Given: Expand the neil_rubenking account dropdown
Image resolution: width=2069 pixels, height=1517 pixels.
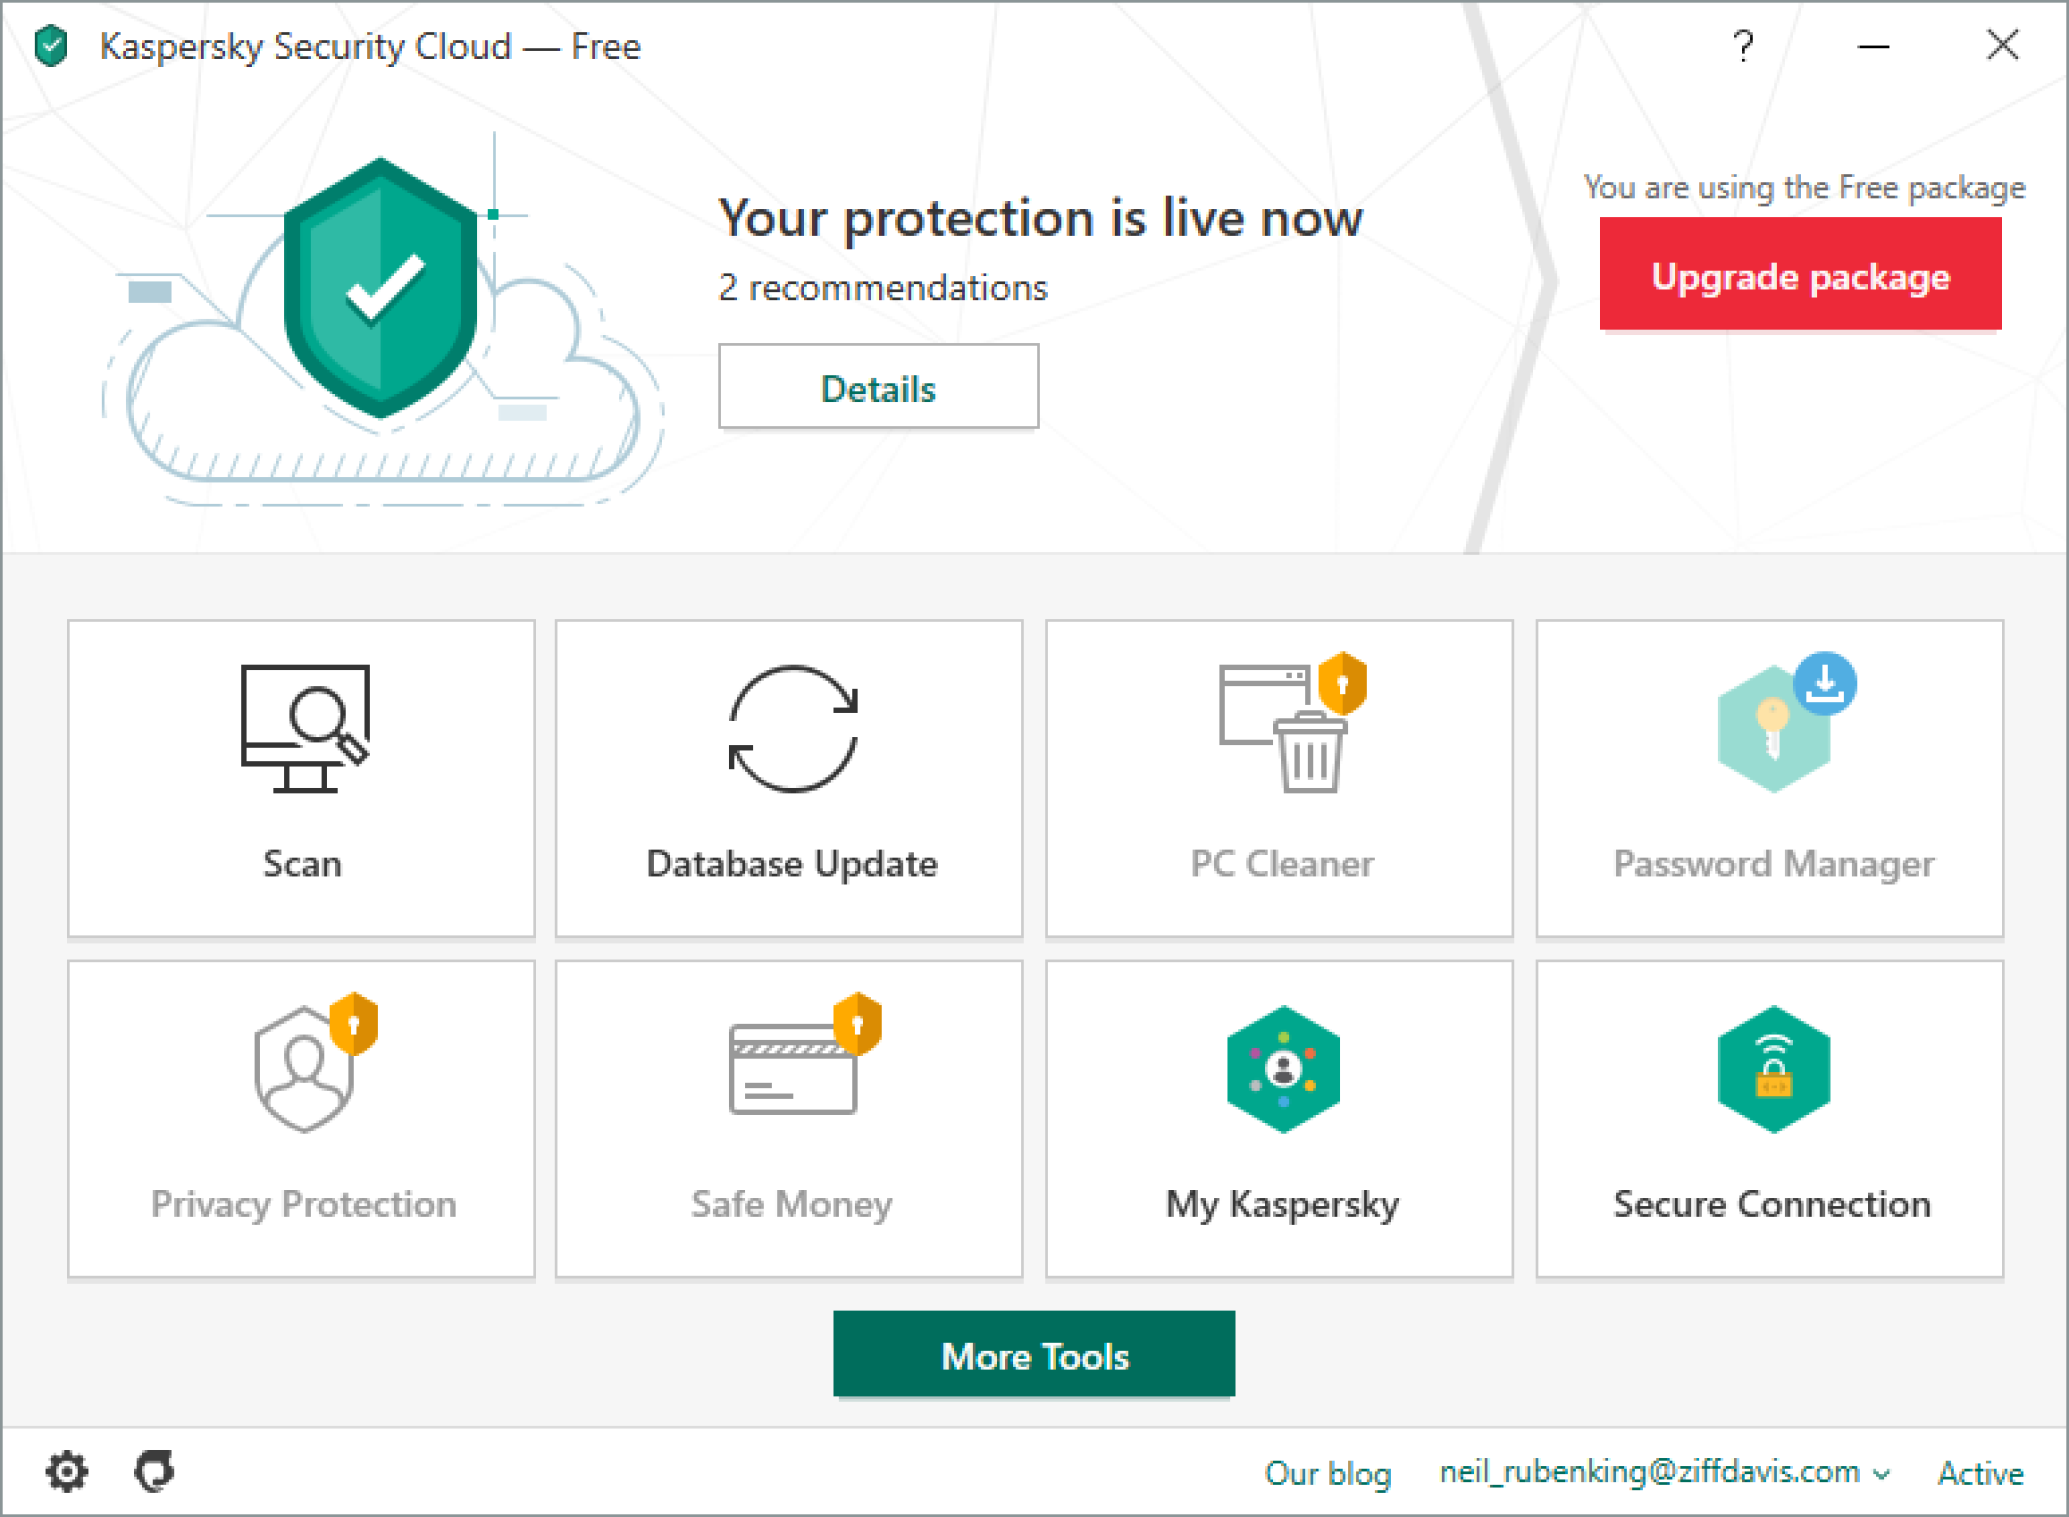Looking at the screenshot, I should pos(1664,1472).
